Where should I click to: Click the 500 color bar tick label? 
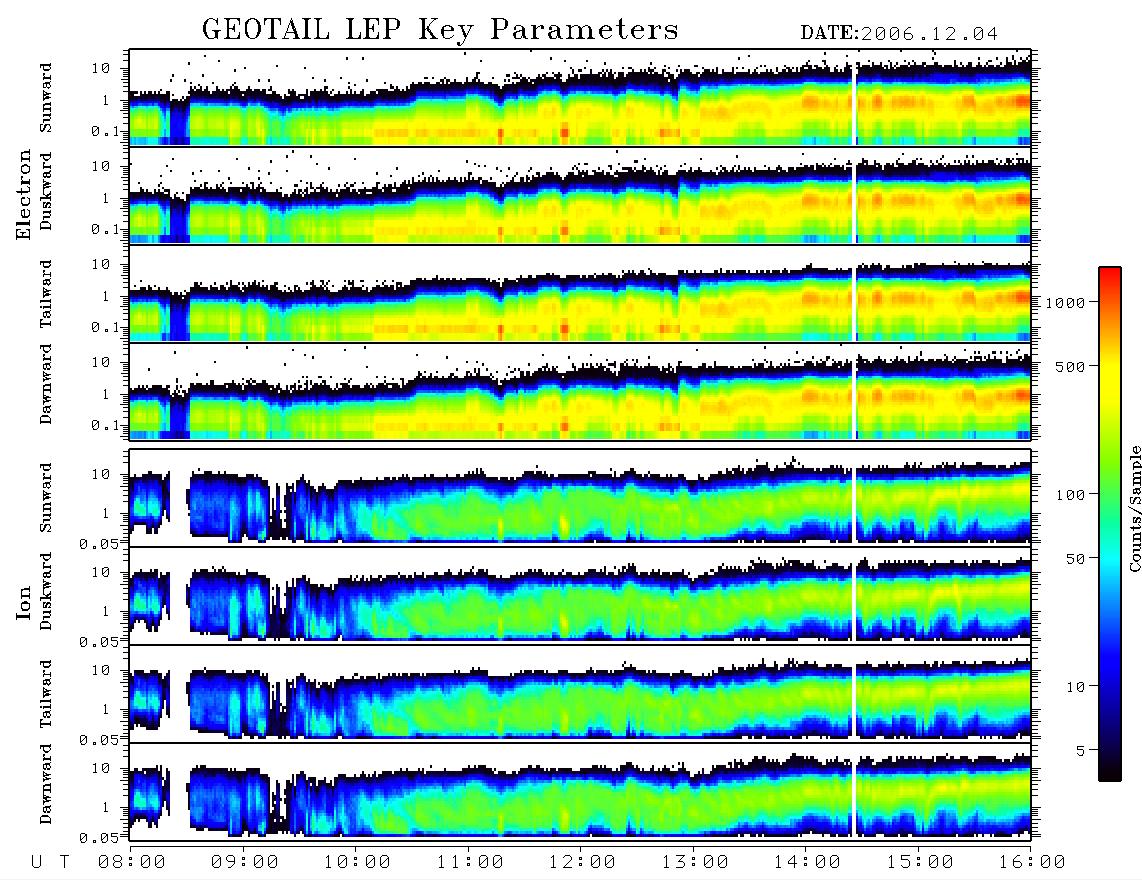[x=1071, y=366]
